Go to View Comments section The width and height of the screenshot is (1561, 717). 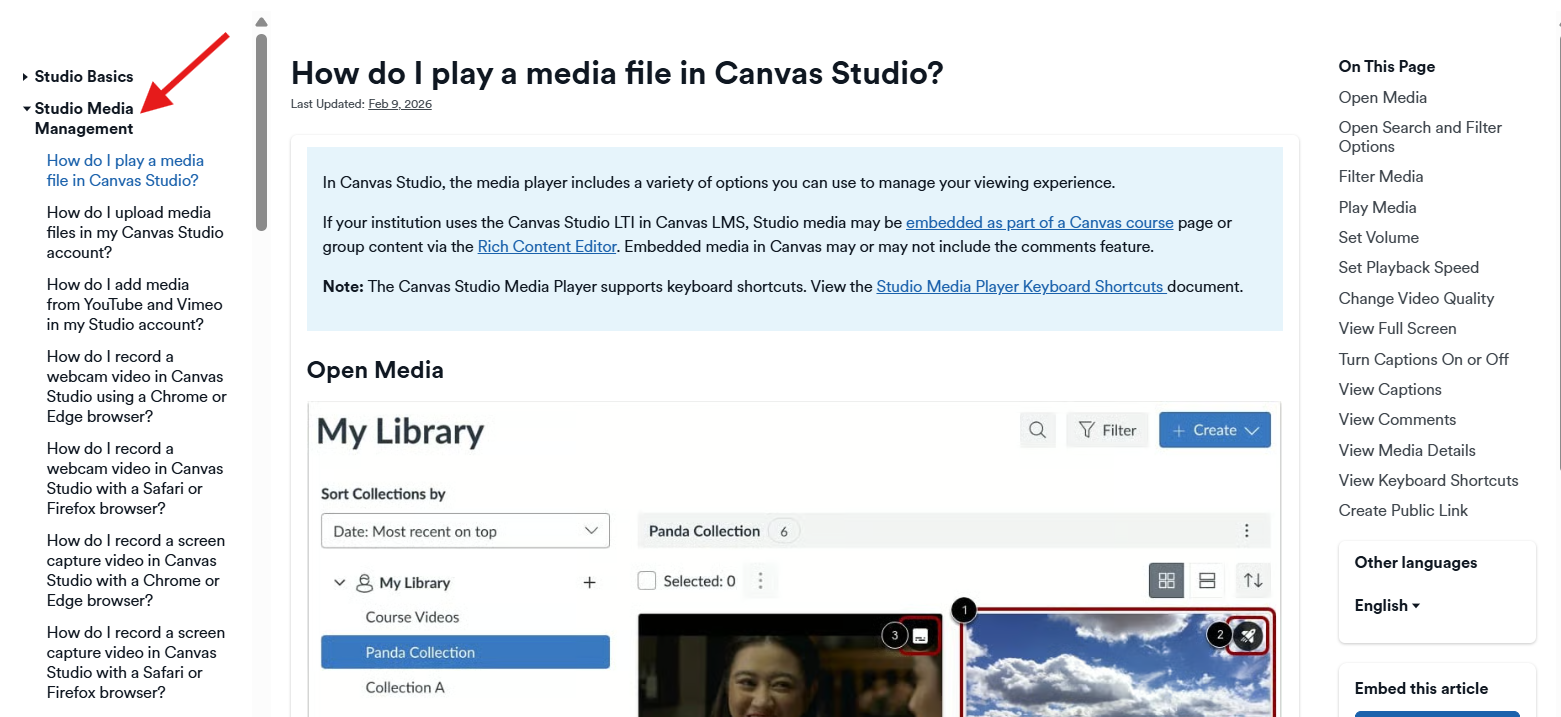coord(1397,419)
